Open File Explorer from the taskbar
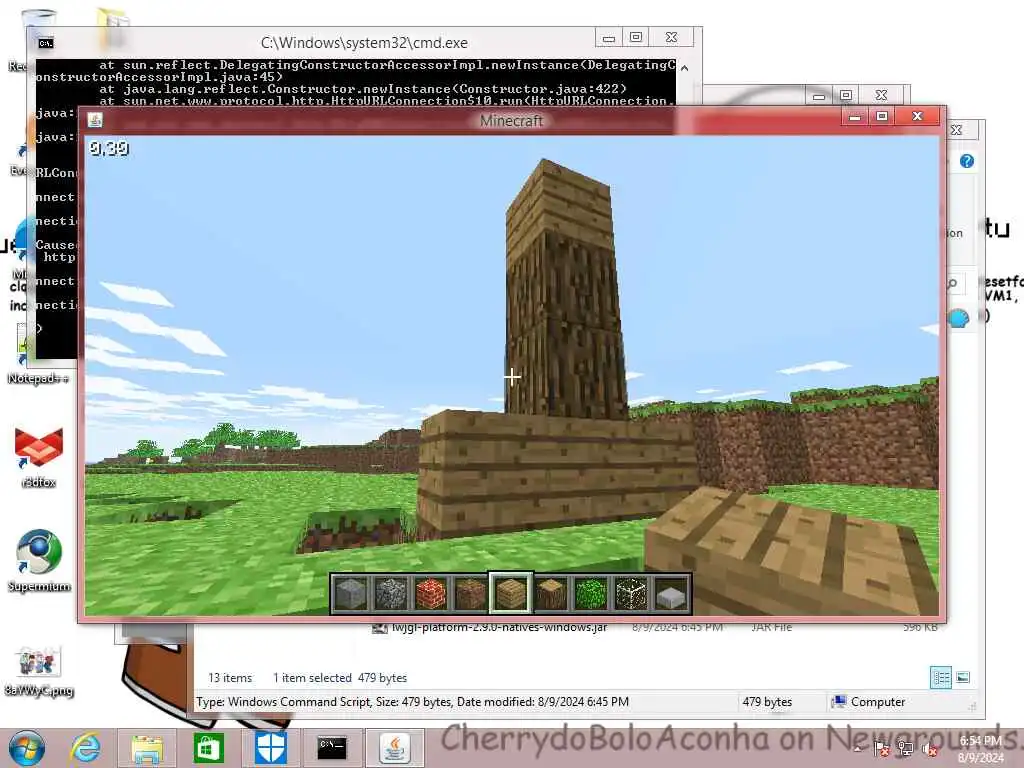Image resolution: width=1024 pixels, height=768 pixels. pos(147,748)
